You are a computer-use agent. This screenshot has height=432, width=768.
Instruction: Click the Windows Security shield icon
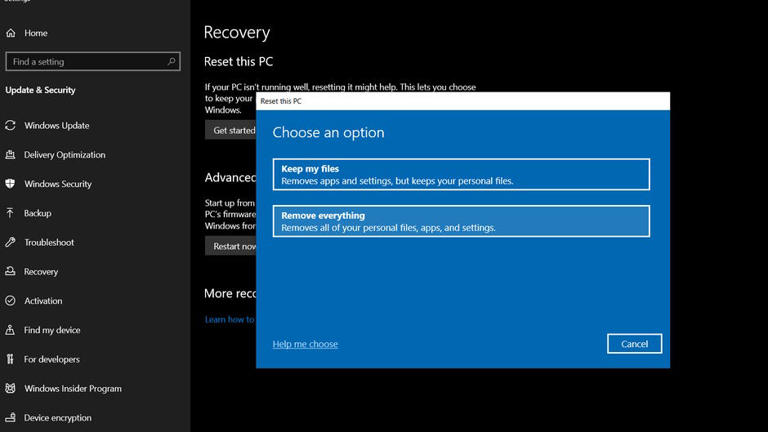click(10, 184)
